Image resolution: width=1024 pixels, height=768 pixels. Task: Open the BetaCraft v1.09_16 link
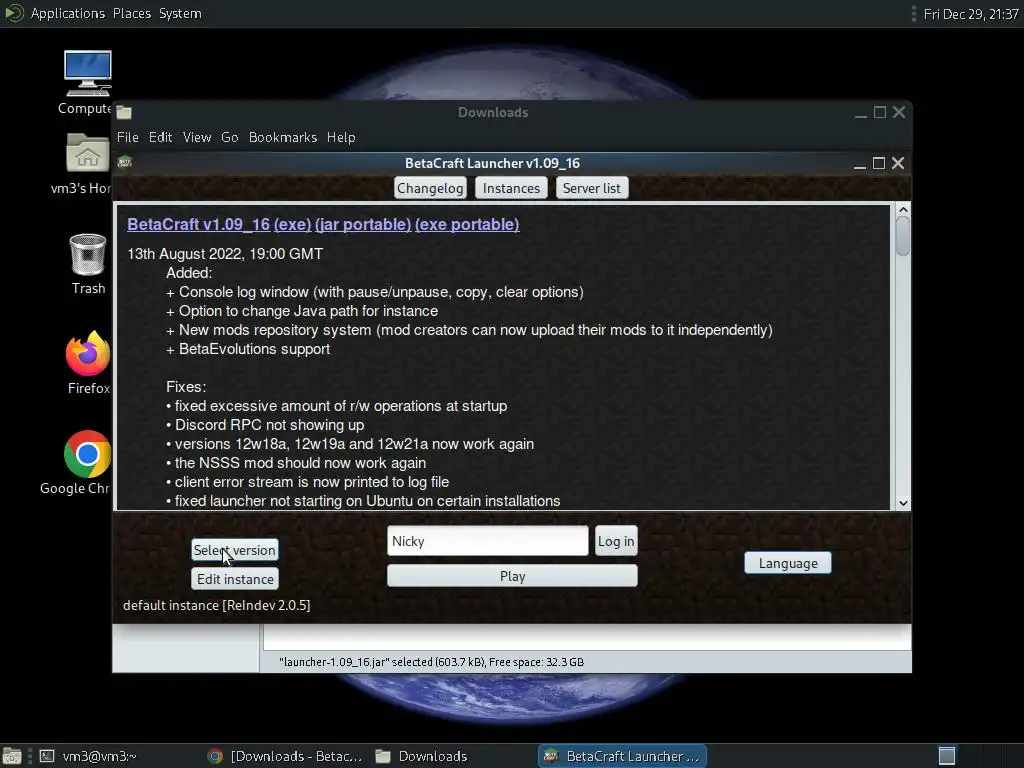[x=199, y=225]
